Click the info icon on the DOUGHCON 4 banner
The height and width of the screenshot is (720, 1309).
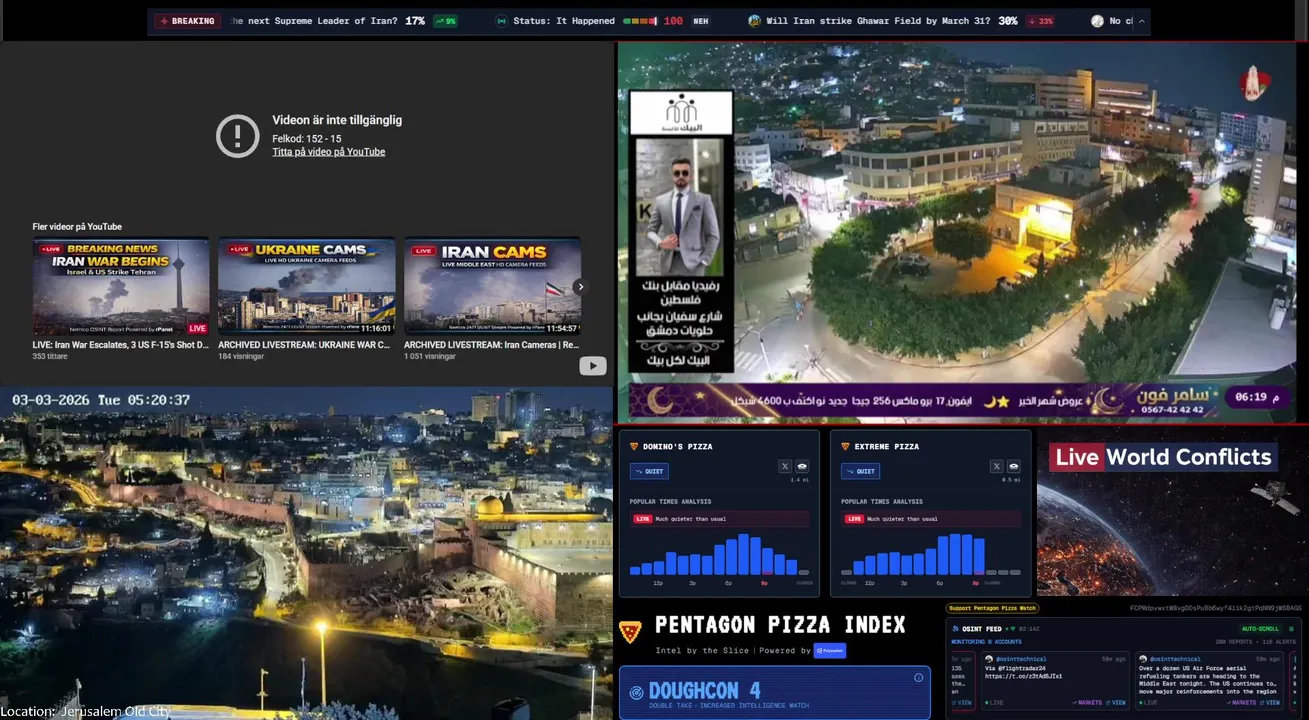pos(918,678)
